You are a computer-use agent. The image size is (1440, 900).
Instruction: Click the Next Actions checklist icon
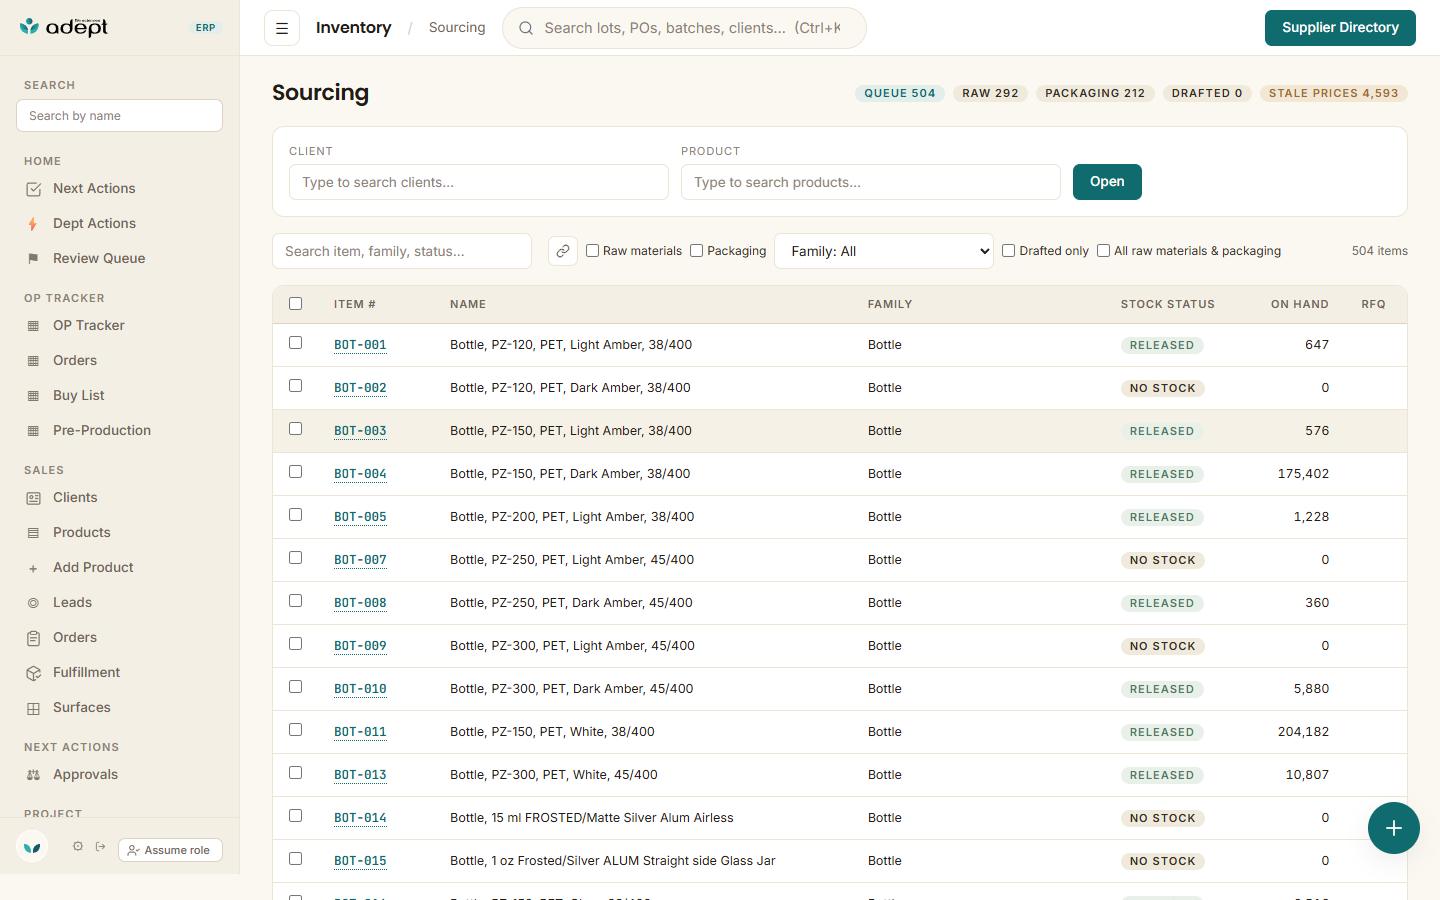click(33, 189)
